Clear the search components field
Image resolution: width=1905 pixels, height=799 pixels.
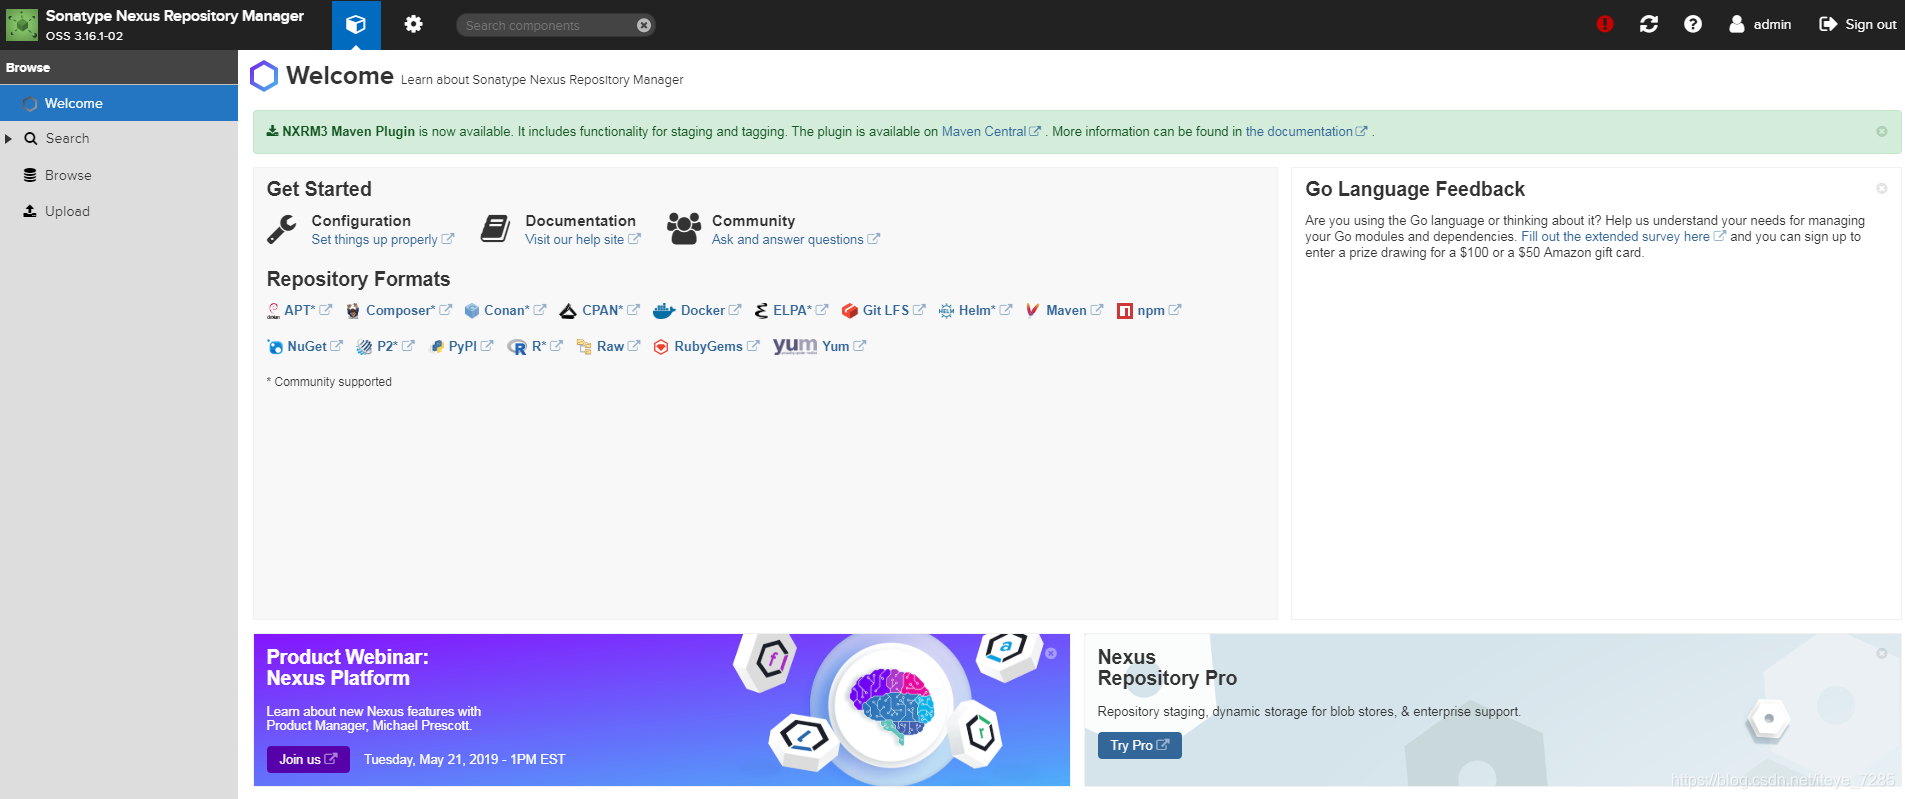pyautogui.click(x=644, y=25)
